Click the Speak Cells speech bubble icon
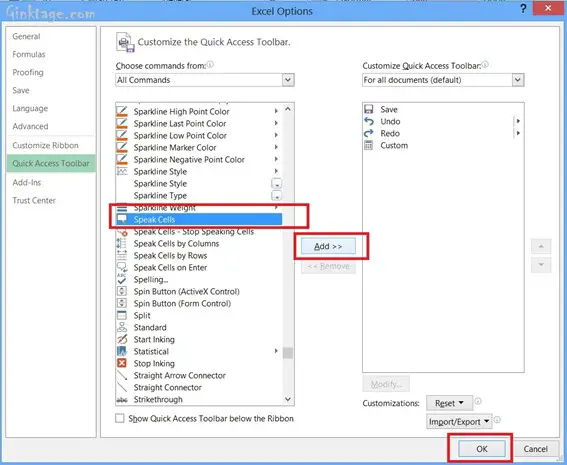 [x=122, y=219]
